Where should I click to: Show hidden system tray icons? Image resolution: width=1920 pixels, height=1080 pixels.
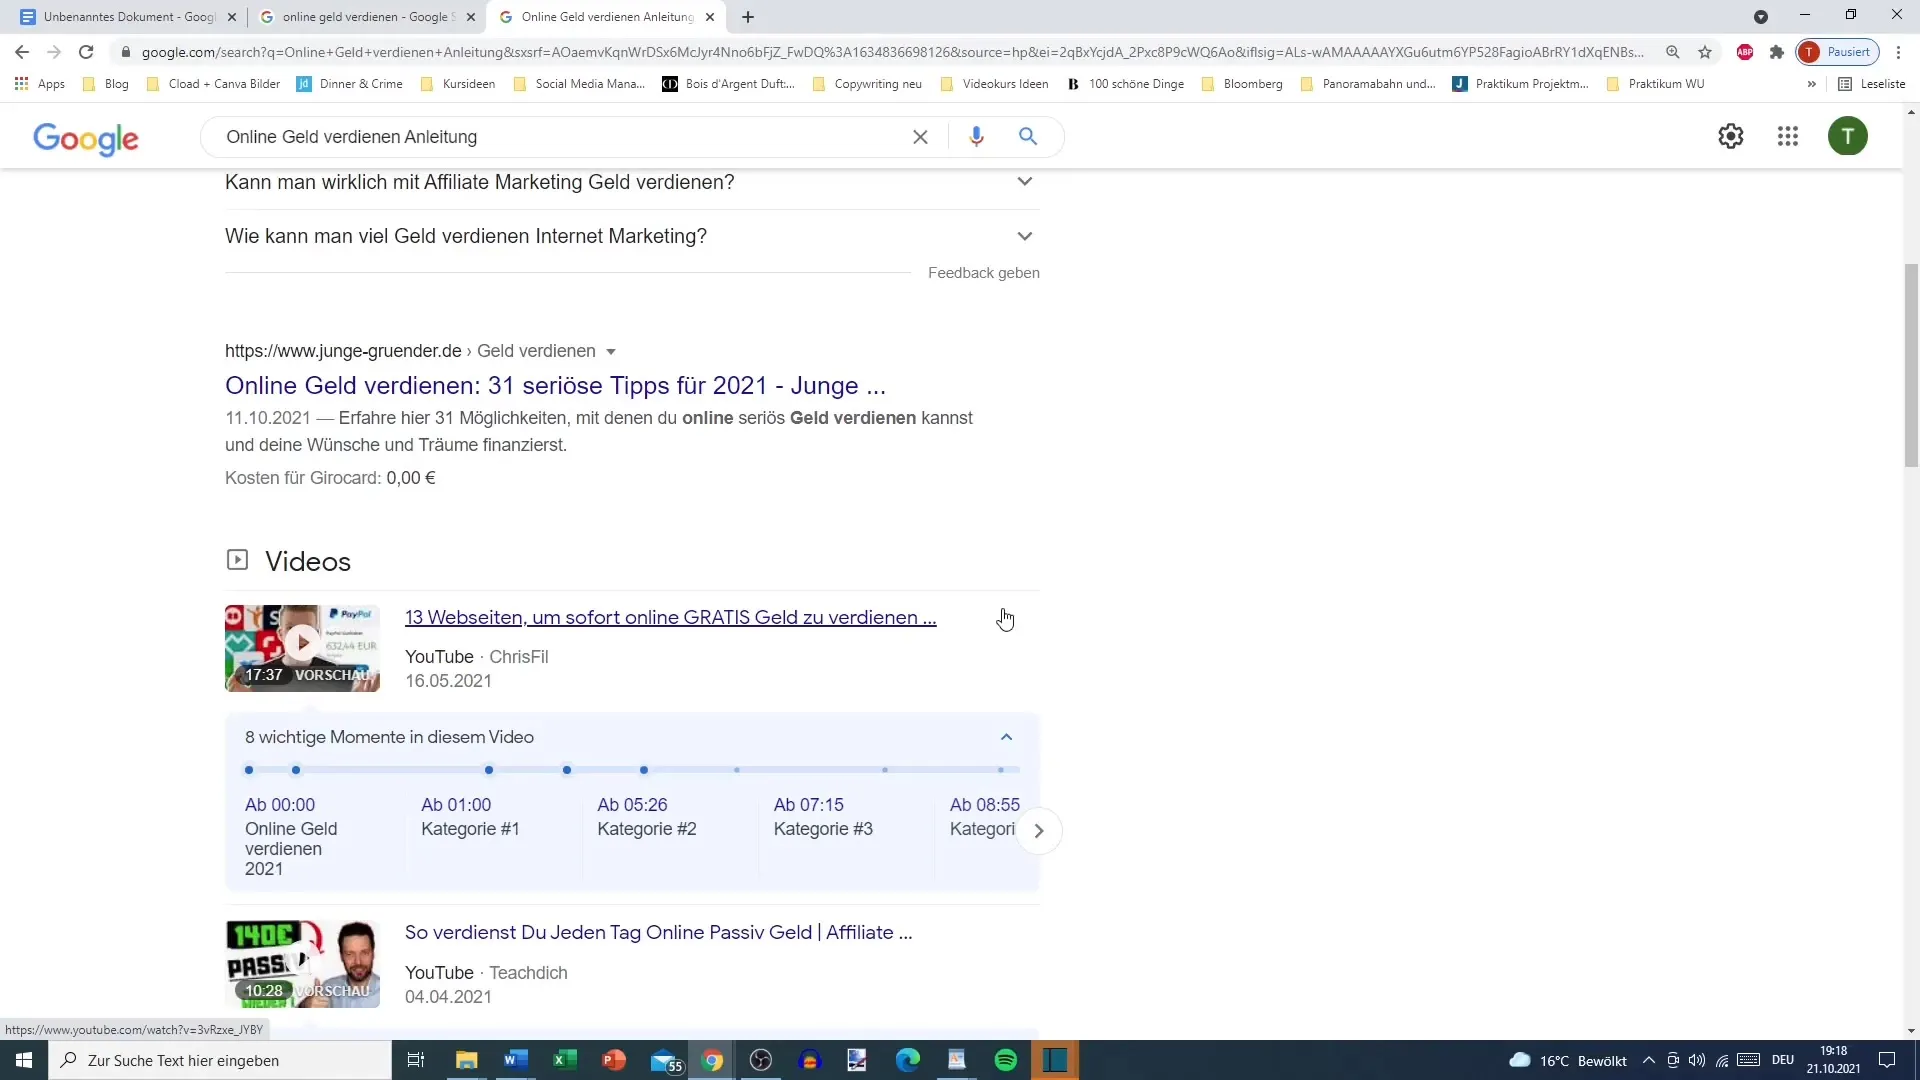point(1649,1060)
